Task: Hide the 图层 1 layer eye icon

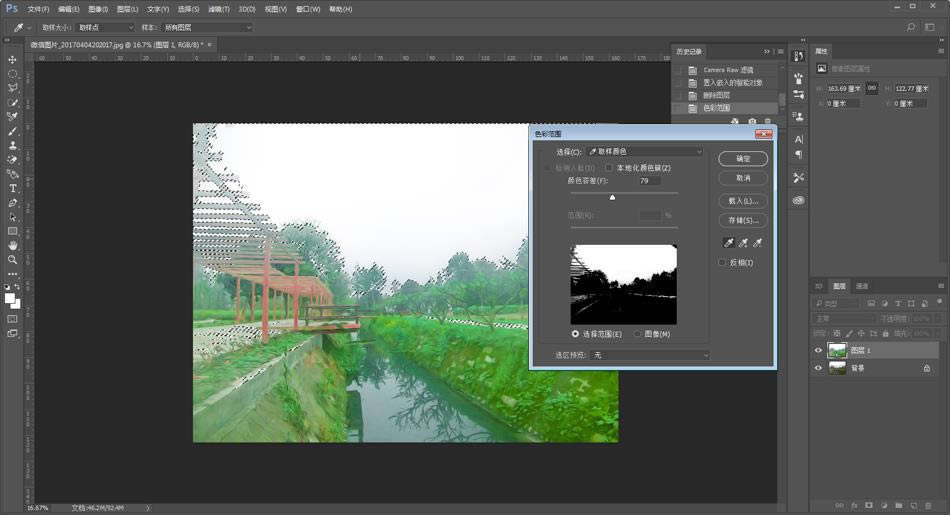Action: point(818,350)
